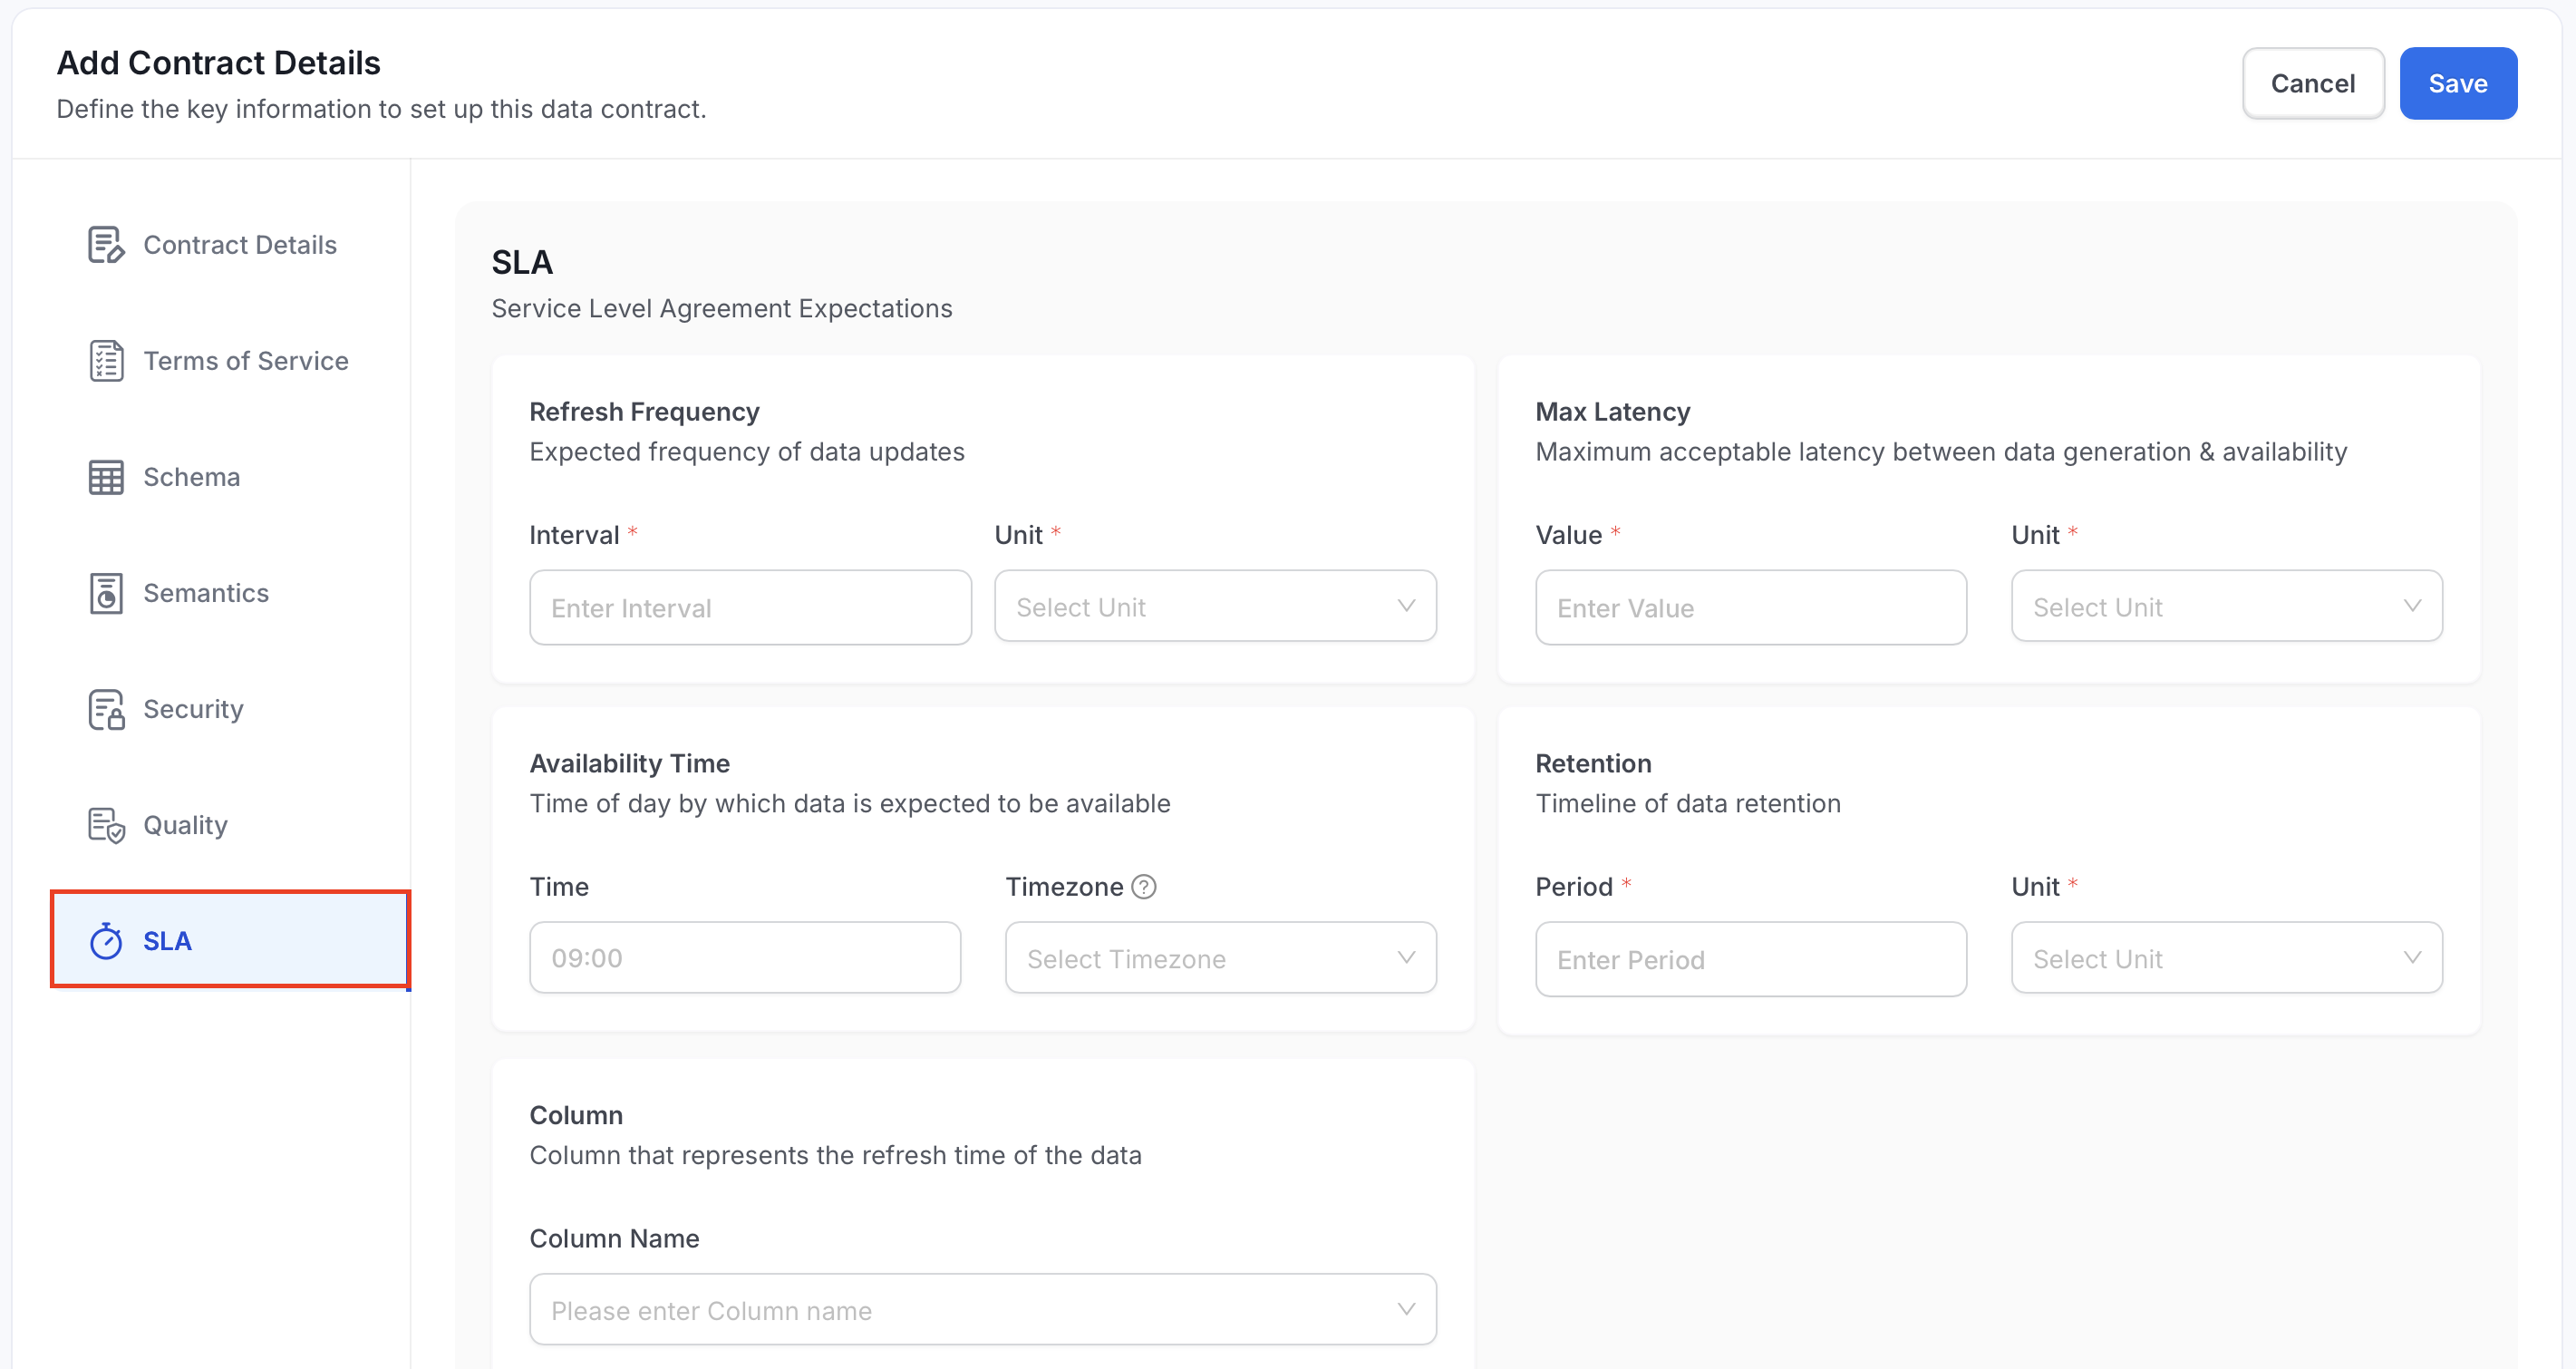
Task: Open the Max Latency unit dropdown
Action: coord(2226,606)
